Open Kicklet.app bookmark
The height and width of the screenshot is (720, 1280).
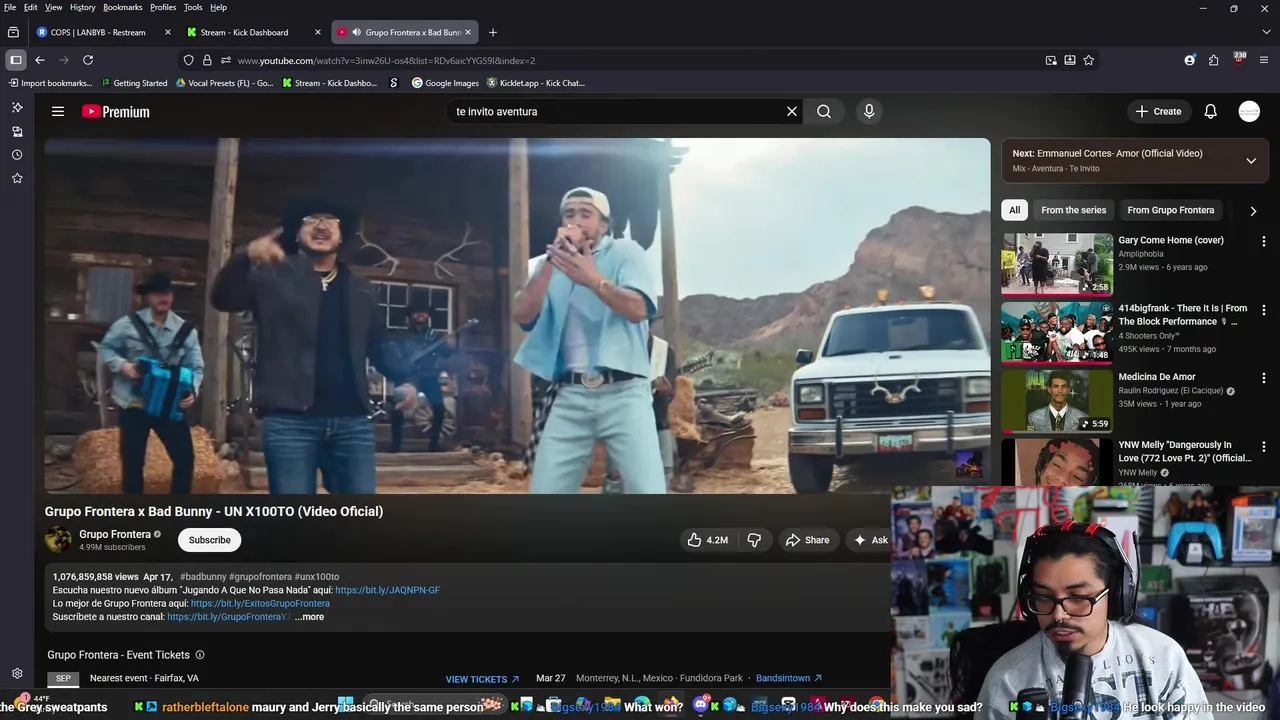(536, 83)
